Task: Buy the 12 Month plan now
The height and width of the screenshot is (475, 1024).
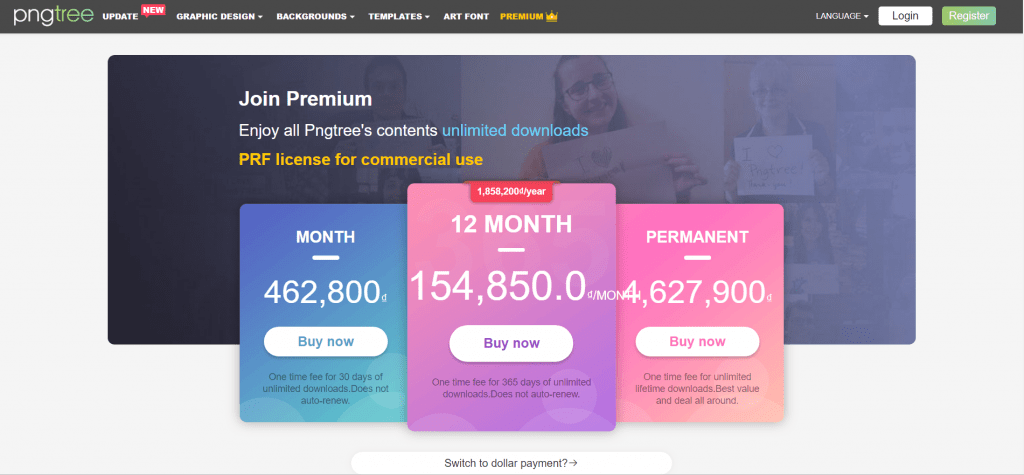Action: (x=511, y=343)
